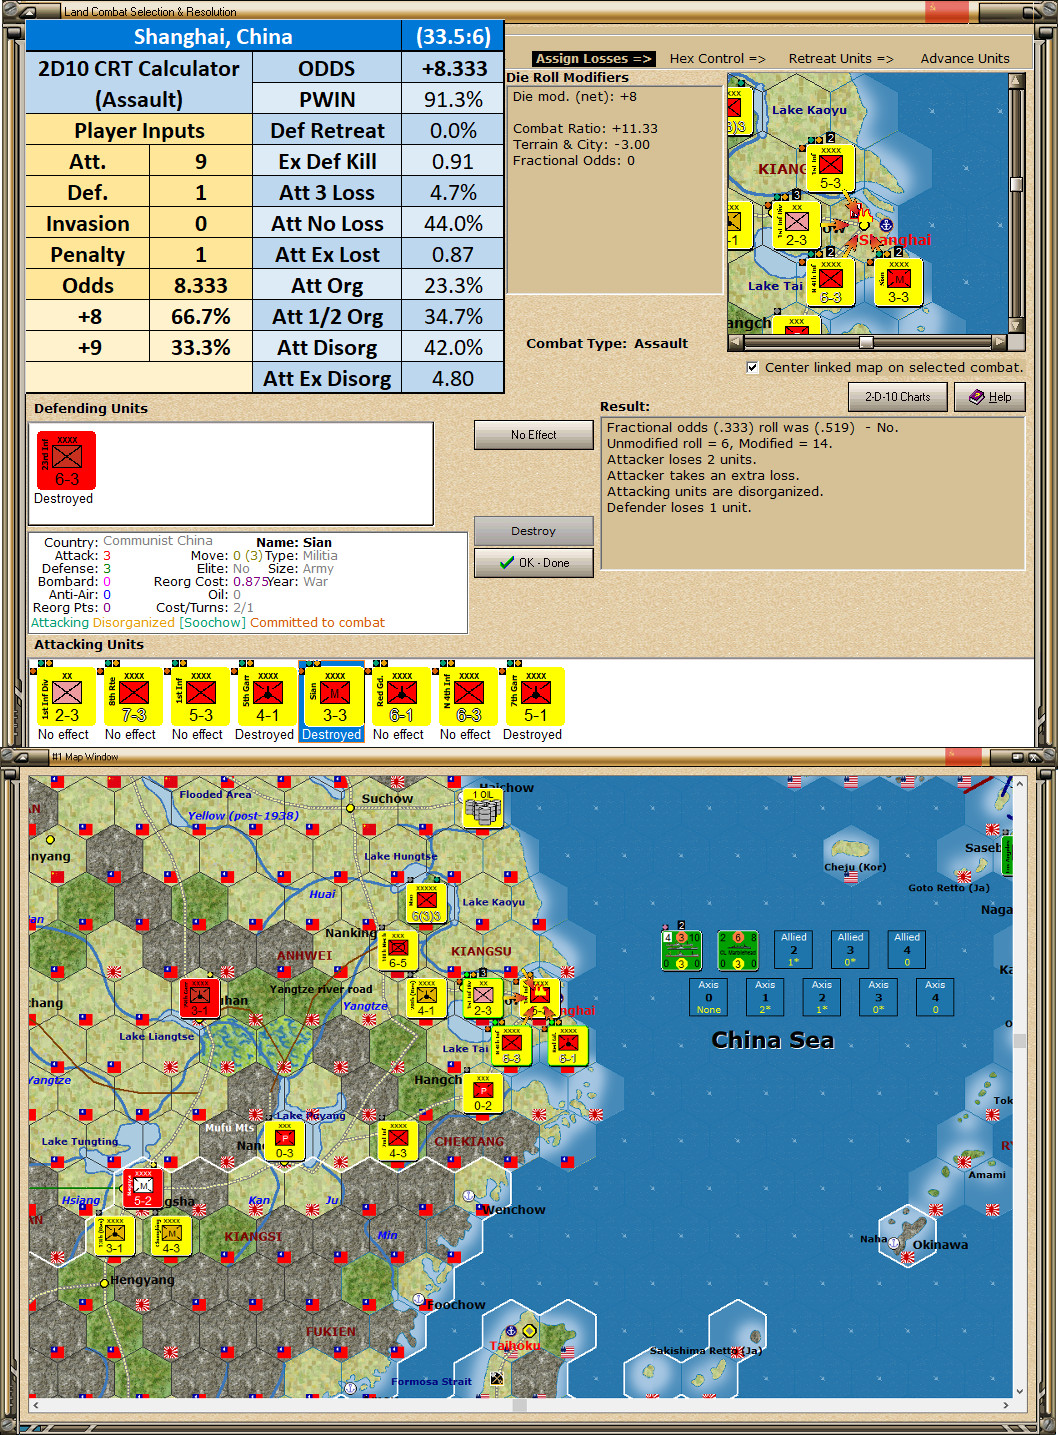Click the mini map vertical scrollbar thumb
This screenshot has height=1435, width=1058.
[1016, 184]
